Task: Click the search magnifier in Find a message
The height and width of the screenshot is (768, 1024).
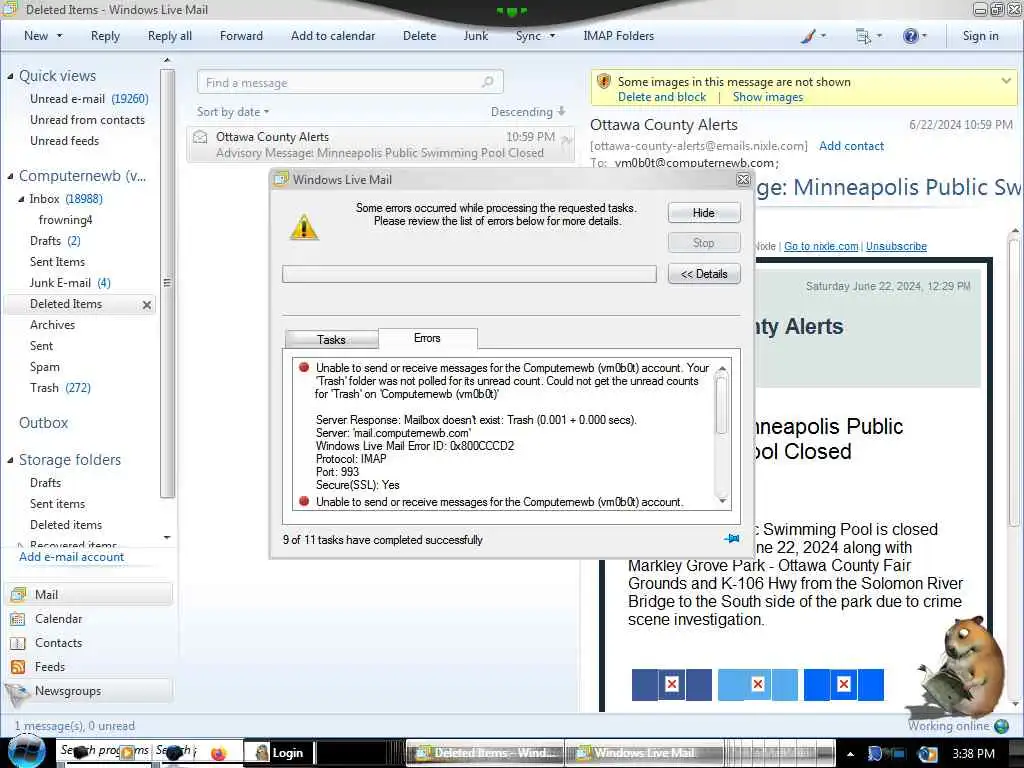Action: (x=487, y=82)
